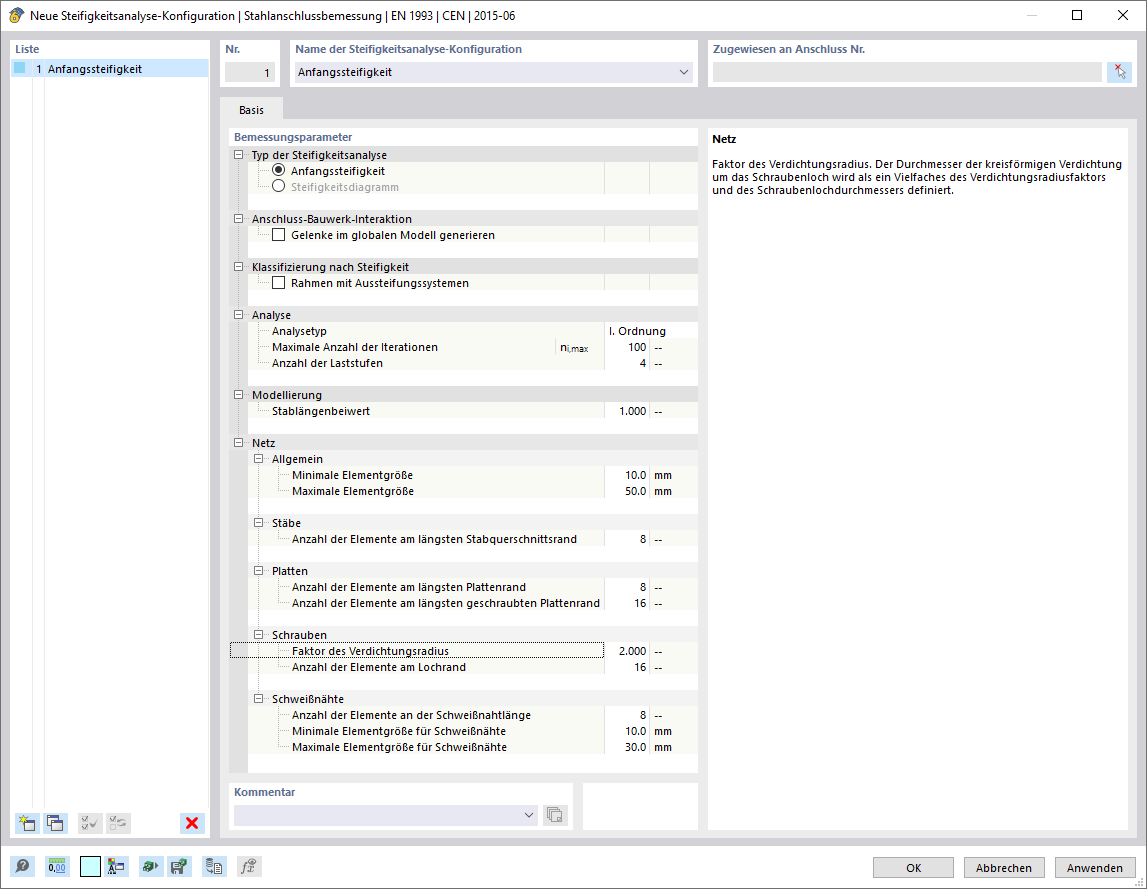Viewport: 1147px width, 889px height.
Task: Click the maximum iterations value 100
Action: tap(627, 347)
